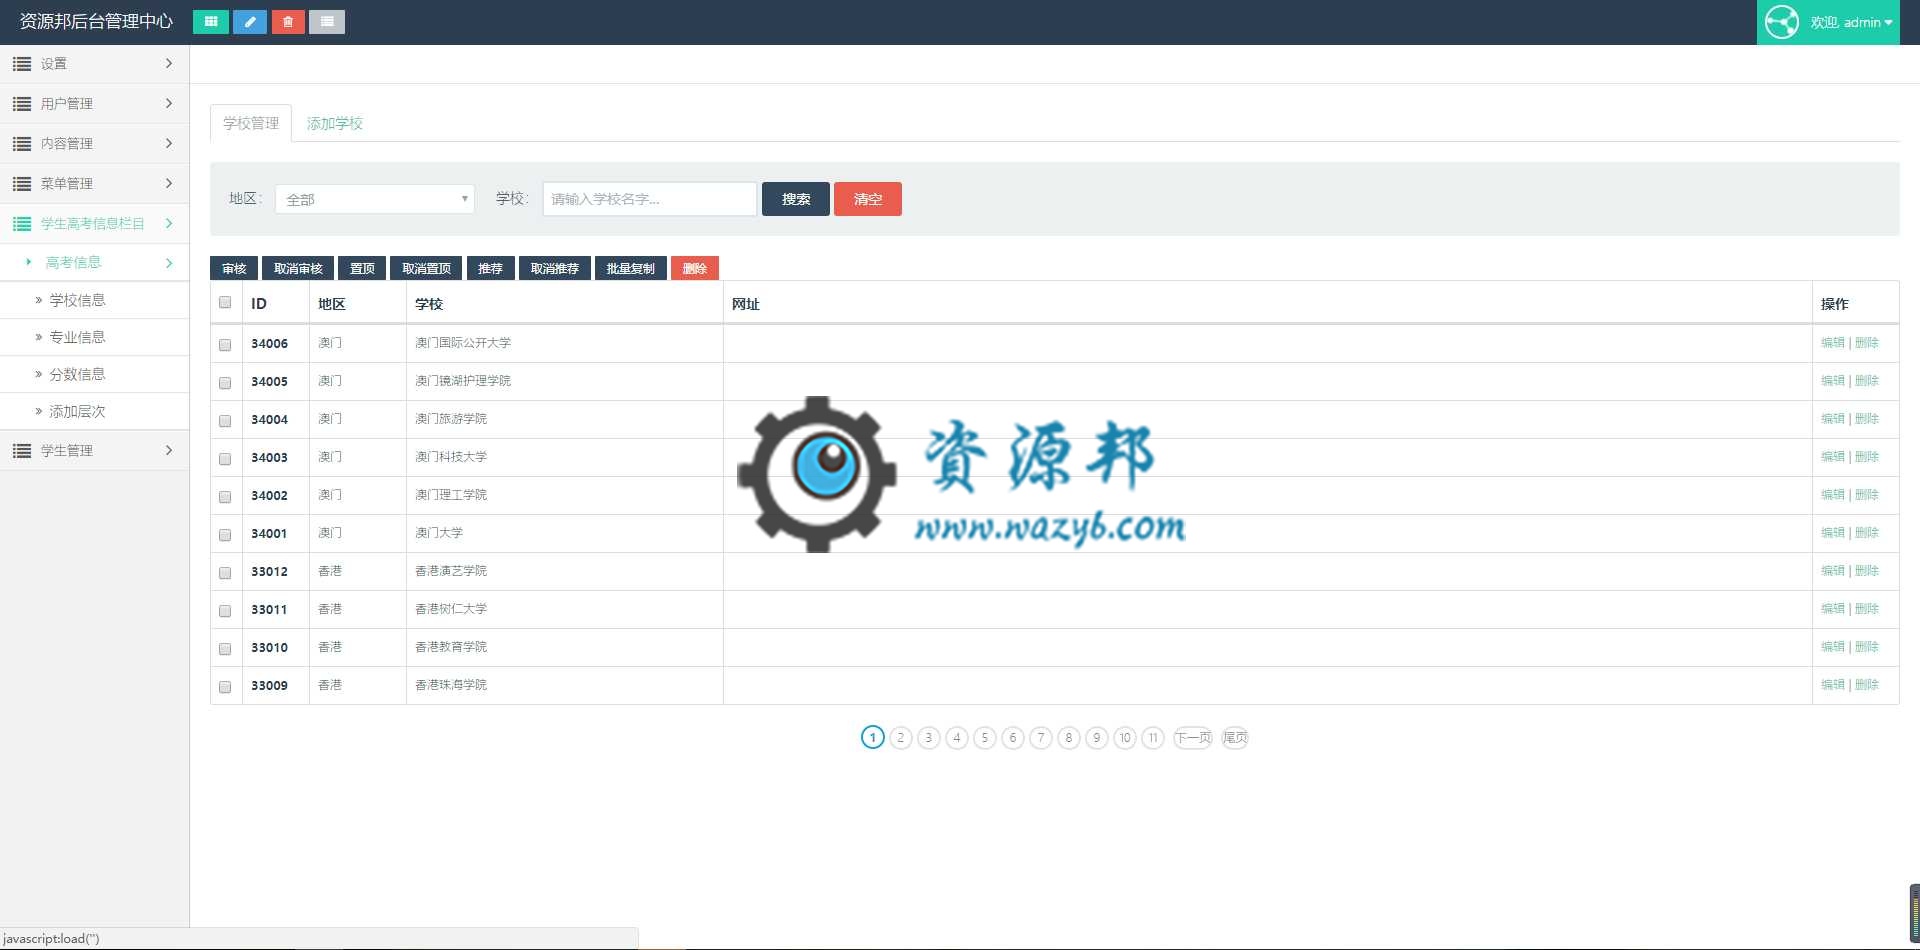The width and height of the screenshot is (1920, 950).
Task: Click the 审核 approve button
Action: click(x=234, y=268)
